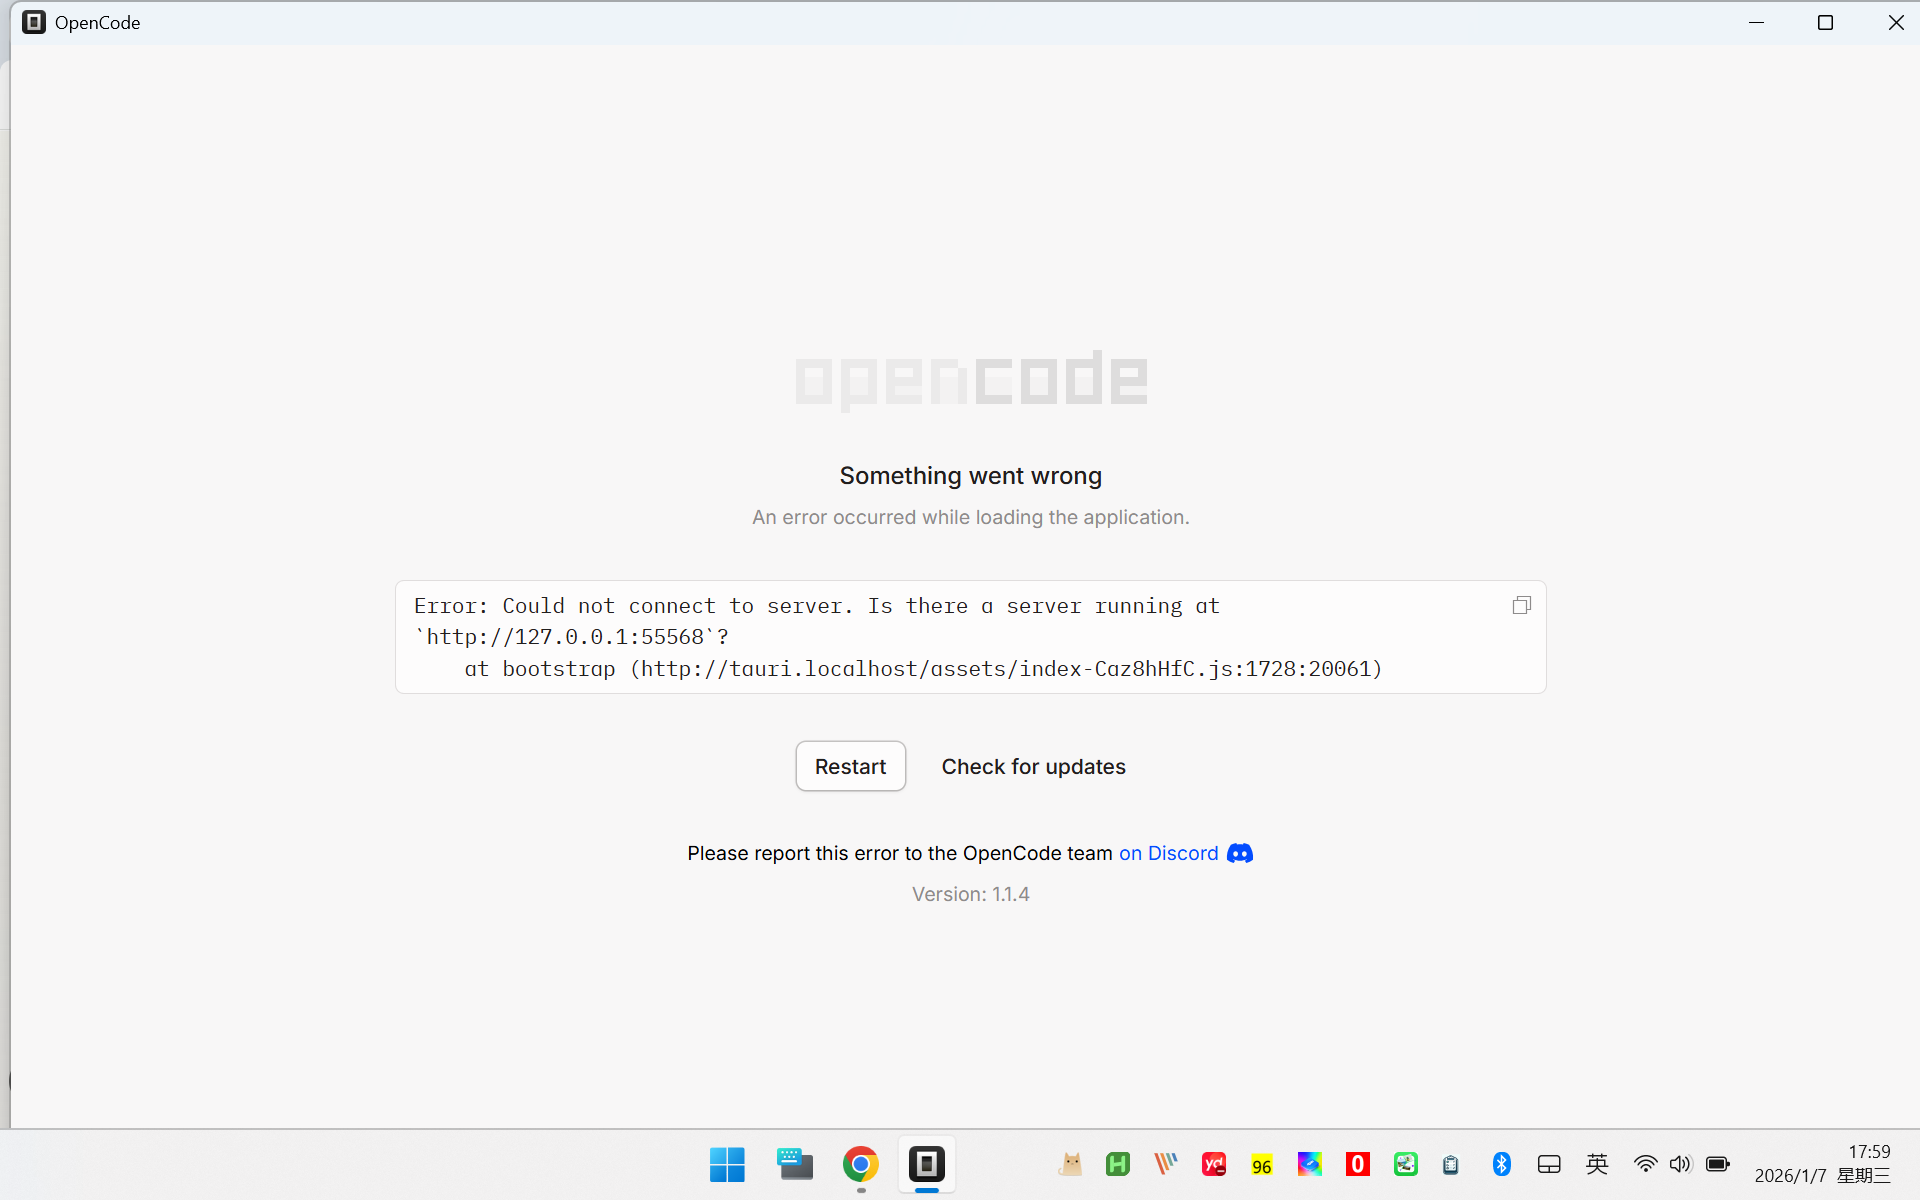Click the OpenCode icon in title bar
Screen dimensions: 1920x1200
pos(34,22)
